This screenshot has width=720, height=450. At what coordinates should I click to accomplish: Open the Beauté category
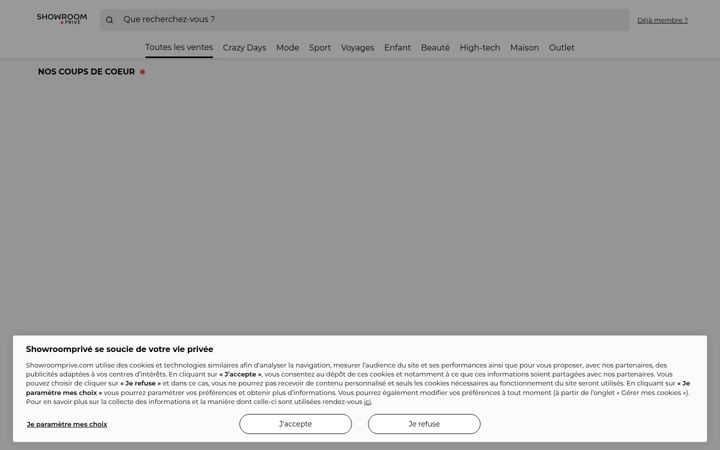(x=435, y=48)
